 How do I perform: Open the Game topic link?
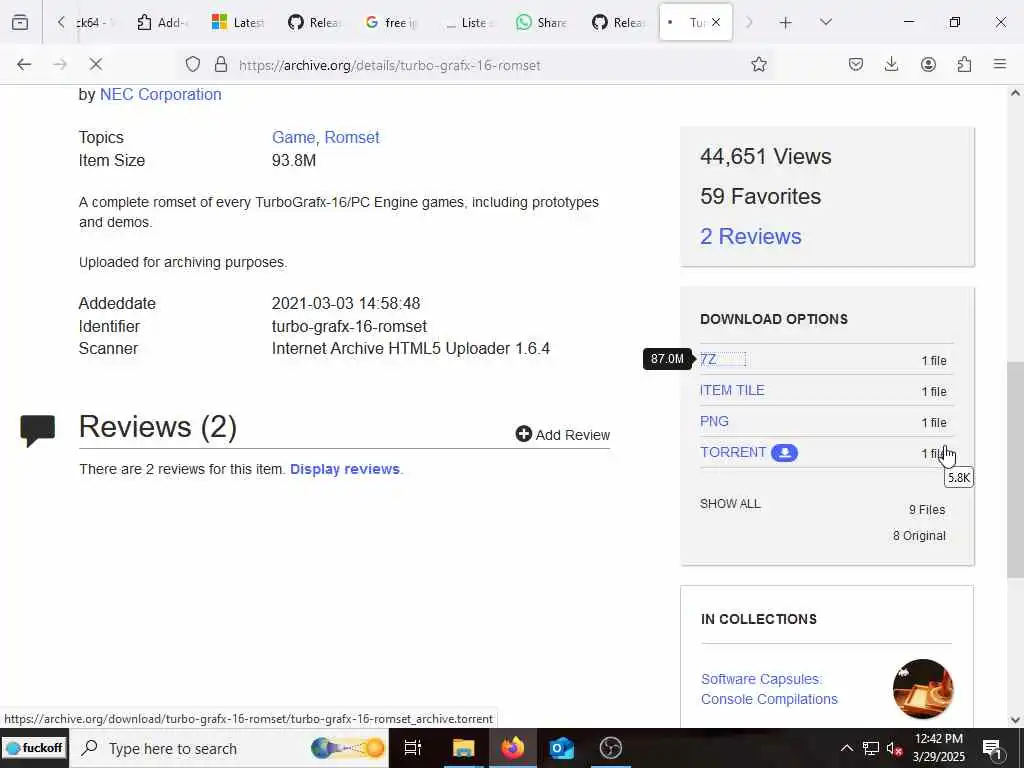tap(293, 137)
